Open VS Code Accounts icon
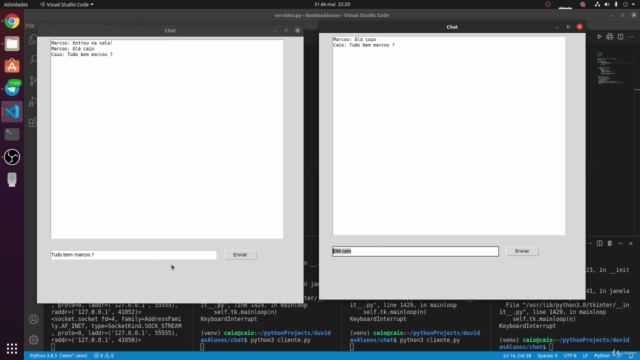This screenshot has width=640, height=360. point(33,319)
